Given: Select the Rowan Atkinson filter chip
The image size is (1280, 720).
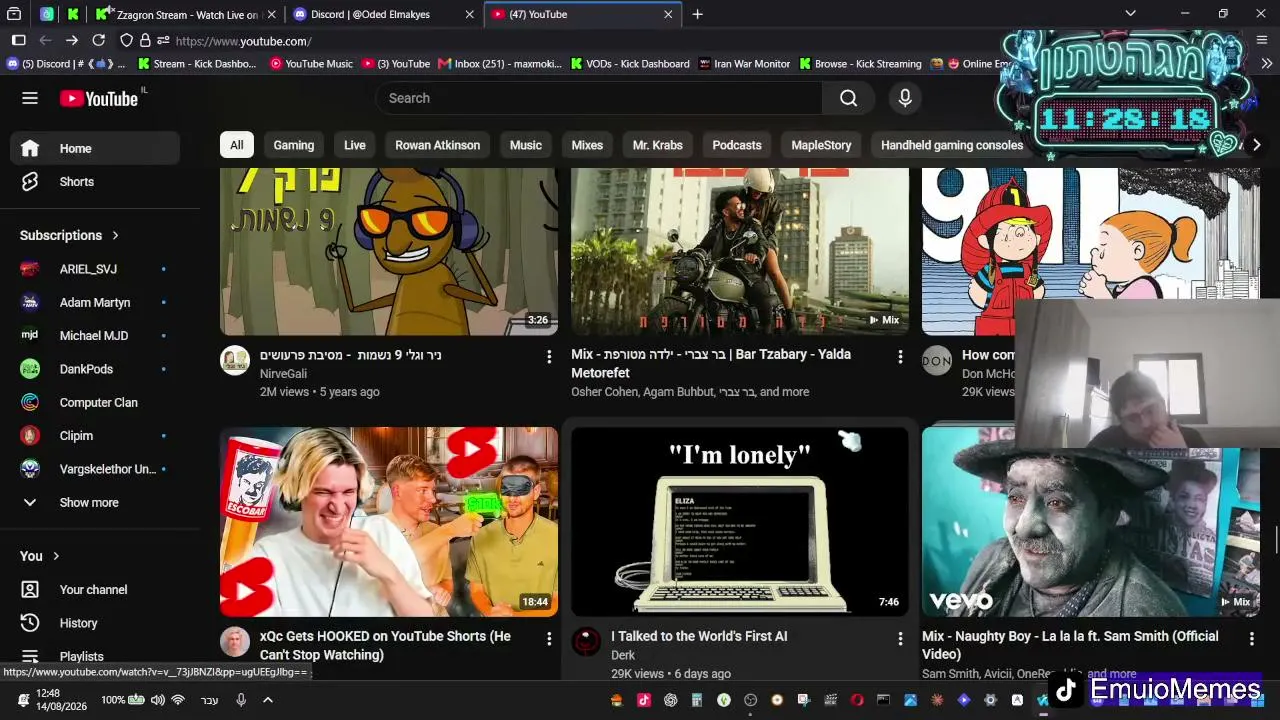Looking at the screenshot, I should coord(437,145).
